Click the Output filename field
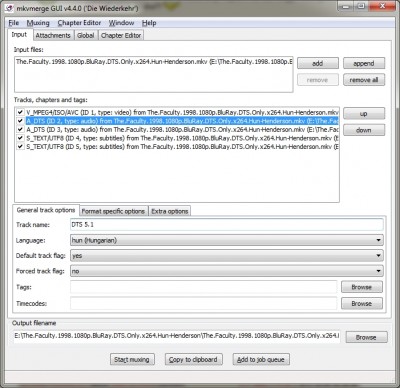Screen dimensions: 400x388 point(177,336)
